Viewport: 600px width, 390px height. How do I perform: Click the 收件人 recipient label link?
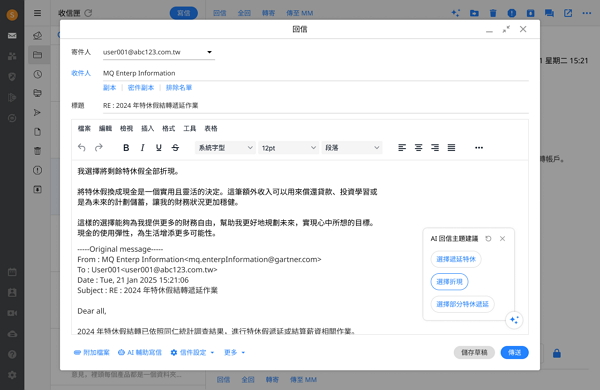81,73
